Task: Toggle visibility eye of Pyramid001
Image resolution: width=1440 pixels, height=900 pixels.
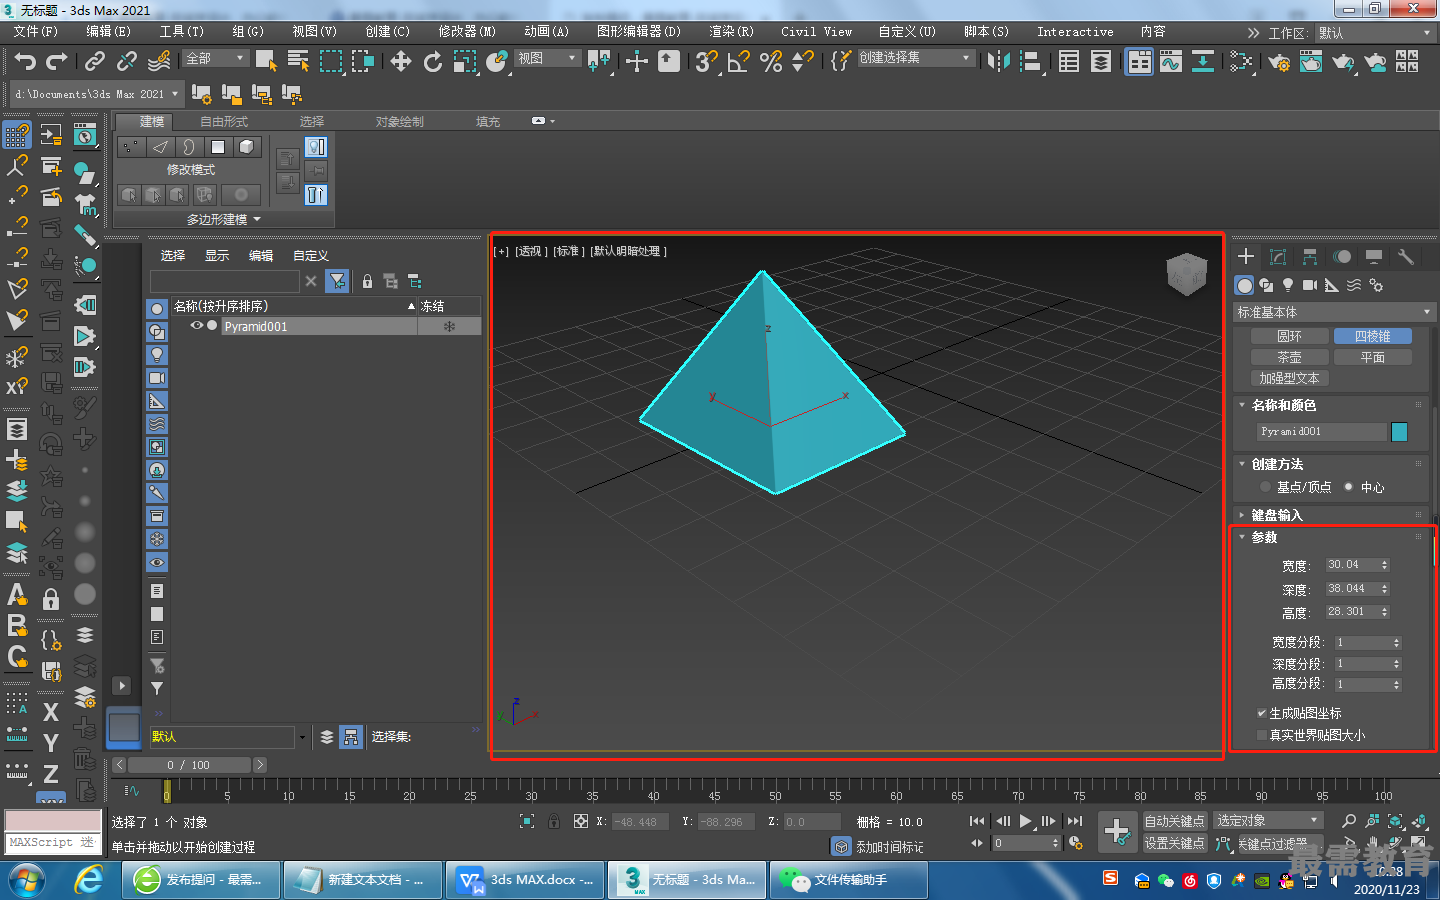Action: [197, 326]
